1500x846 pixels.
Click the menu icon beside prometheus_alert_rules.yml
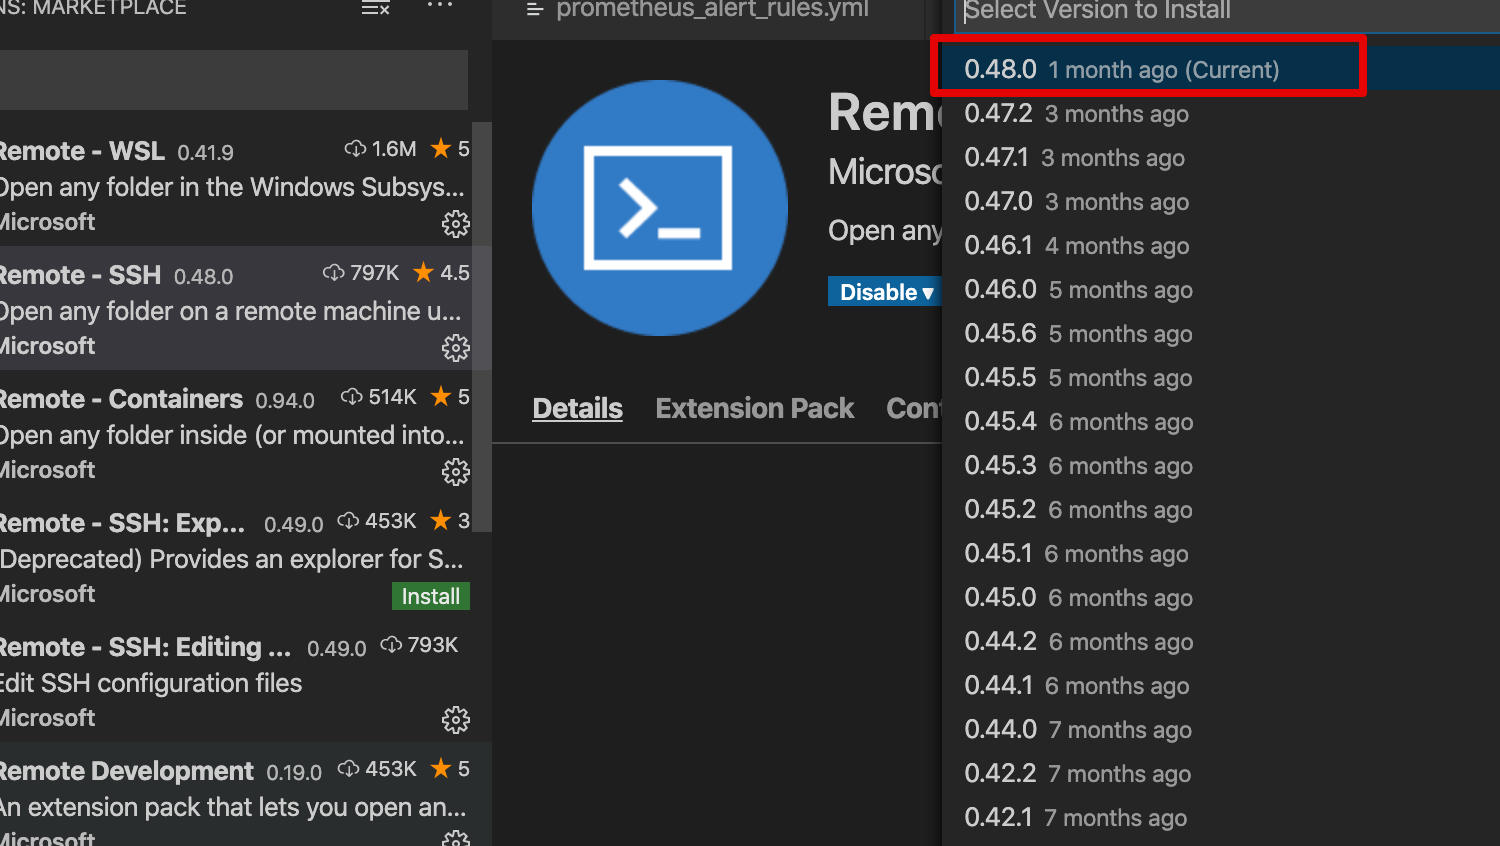536,12
